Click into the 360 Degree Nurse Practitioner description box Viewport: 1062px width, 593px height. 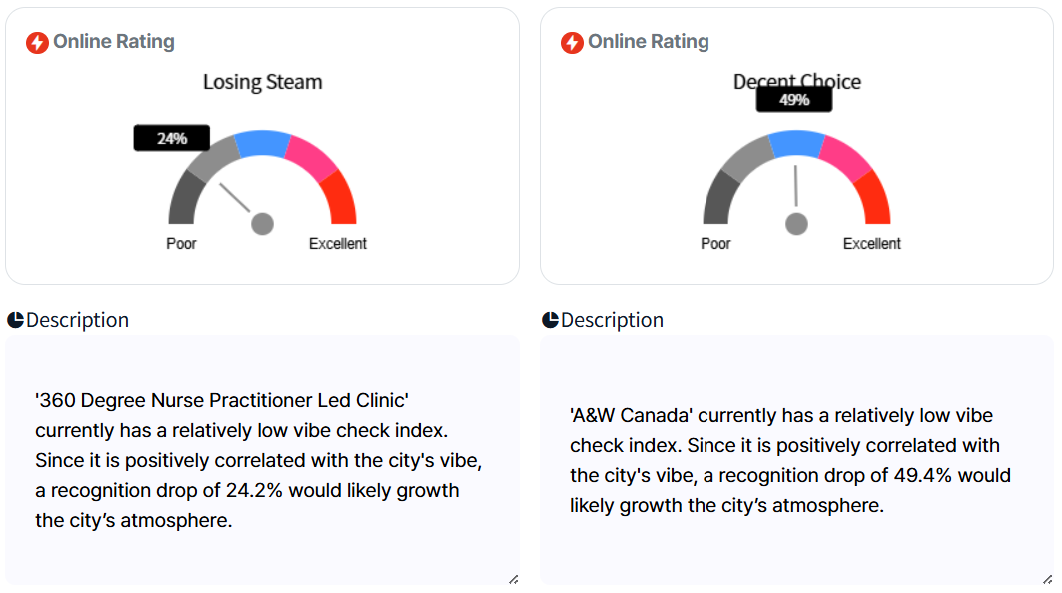coord(262,460)
